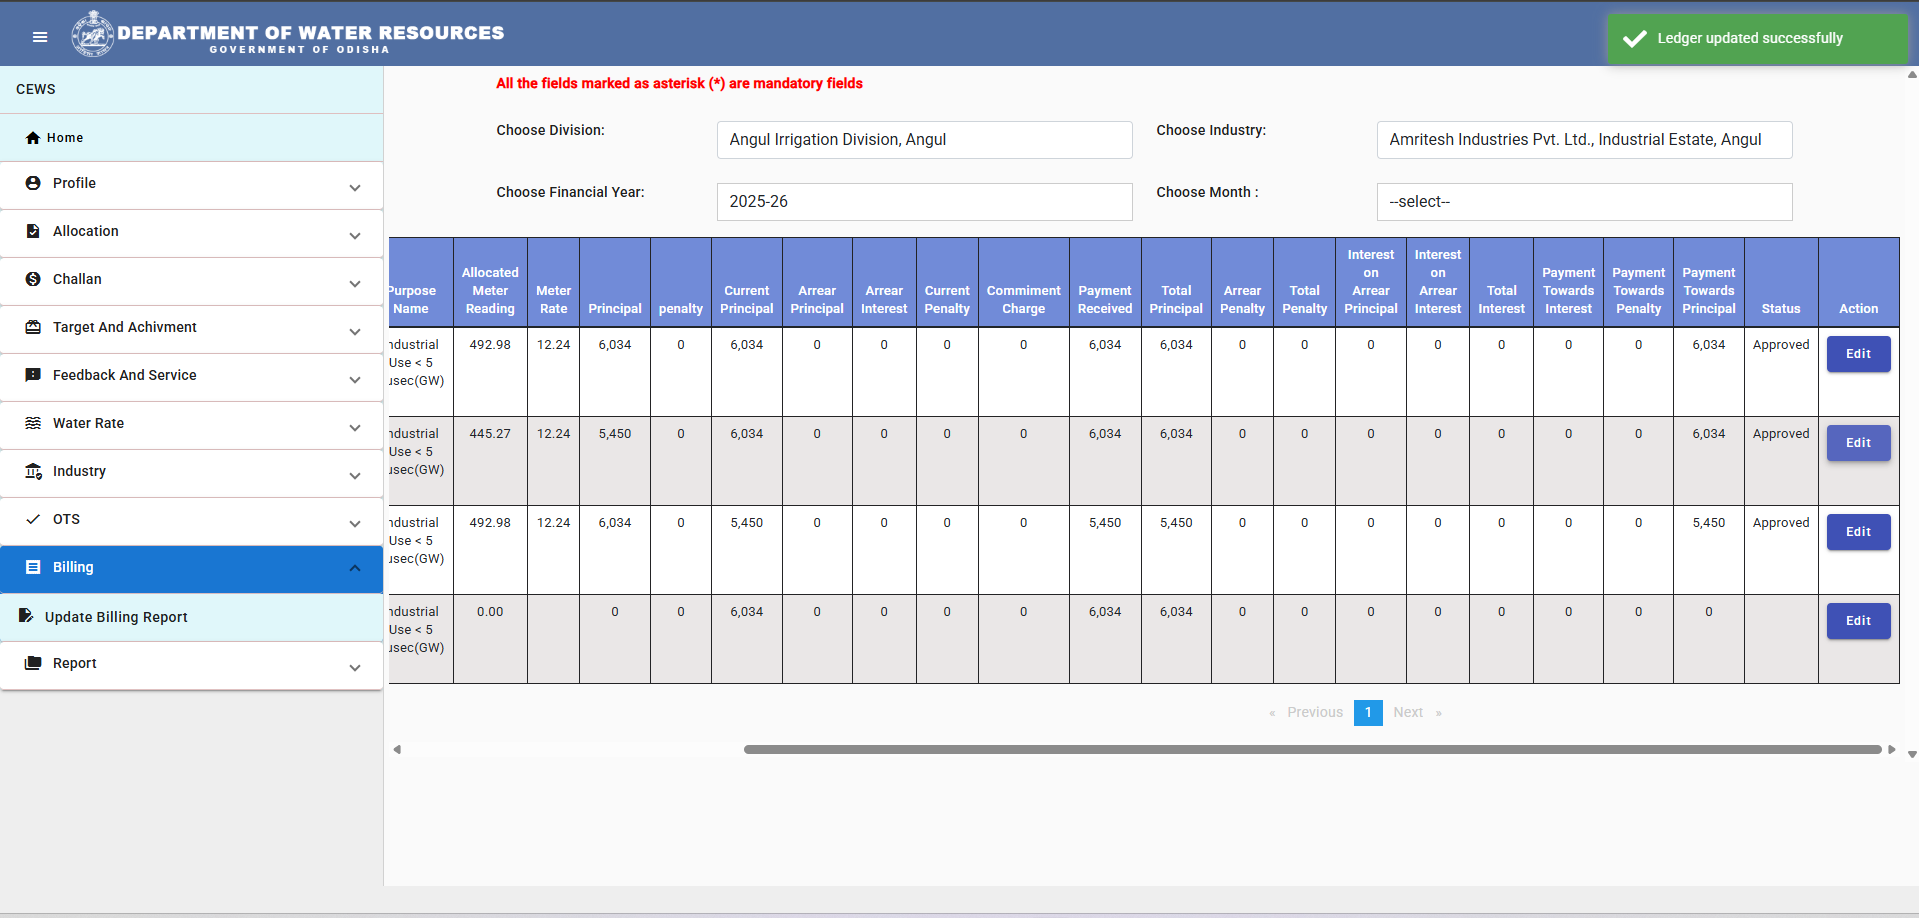This screenshot has width=1919, height=918.
Task: Open the Choose Month dropdown
Action: [1584, 202]
